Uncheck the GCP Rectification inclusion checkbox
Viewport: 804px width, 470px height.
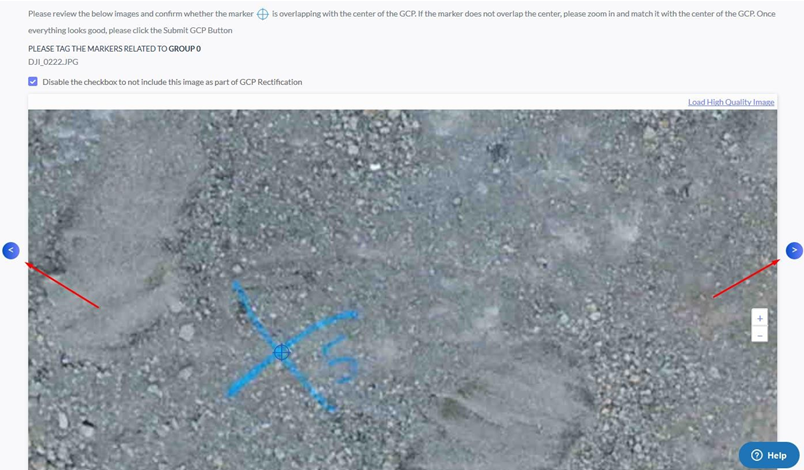pos(33,81)
